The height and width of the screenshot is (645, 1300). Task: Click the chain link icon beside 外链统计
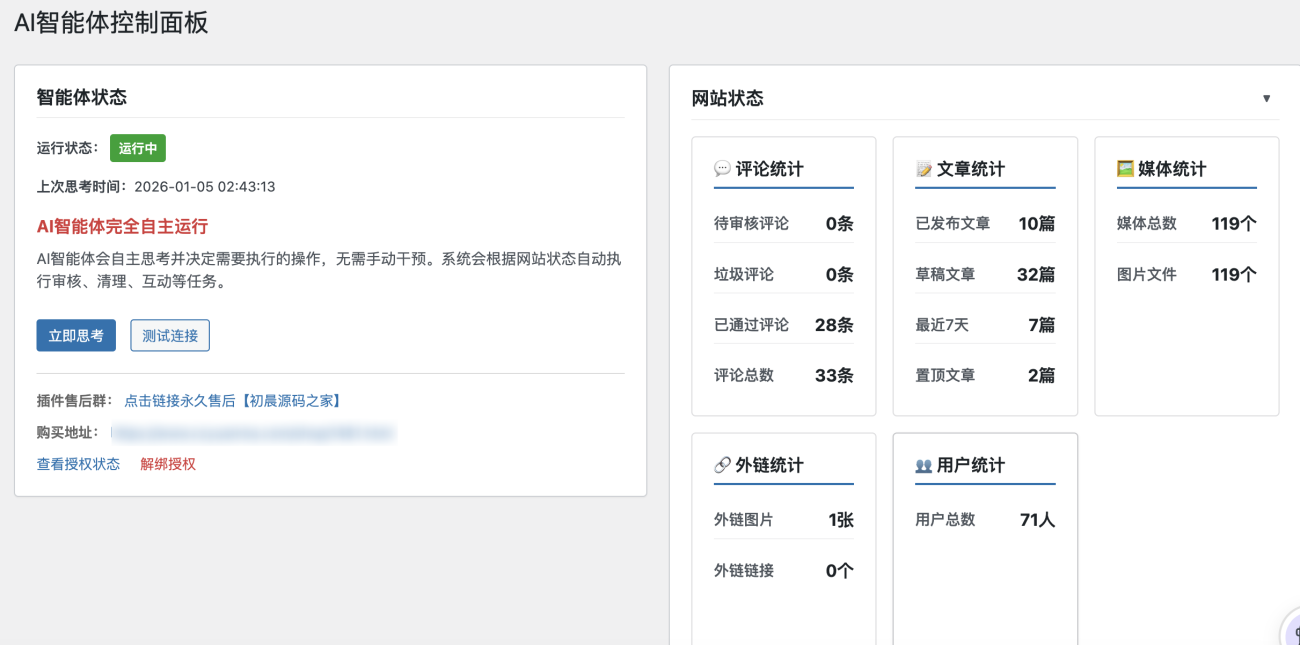(722, 465)
